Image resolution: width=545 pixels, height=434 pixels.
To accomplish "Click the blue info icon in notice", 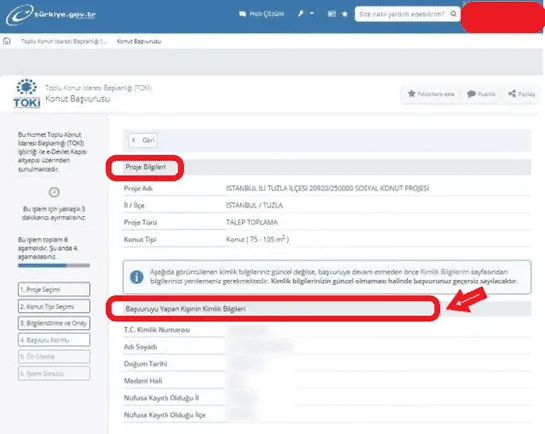I will tap(137, 277).
